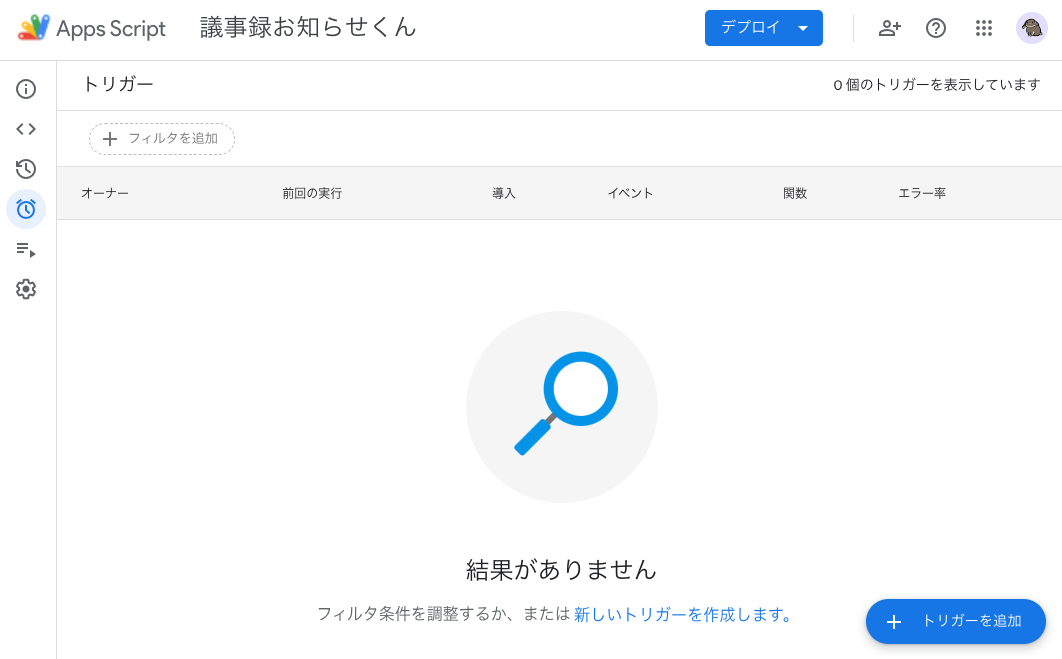Select the Triggers alarm clock icon
This screenshot has height=659, width=1062.
pyautogui.click(x=26, y=209)
